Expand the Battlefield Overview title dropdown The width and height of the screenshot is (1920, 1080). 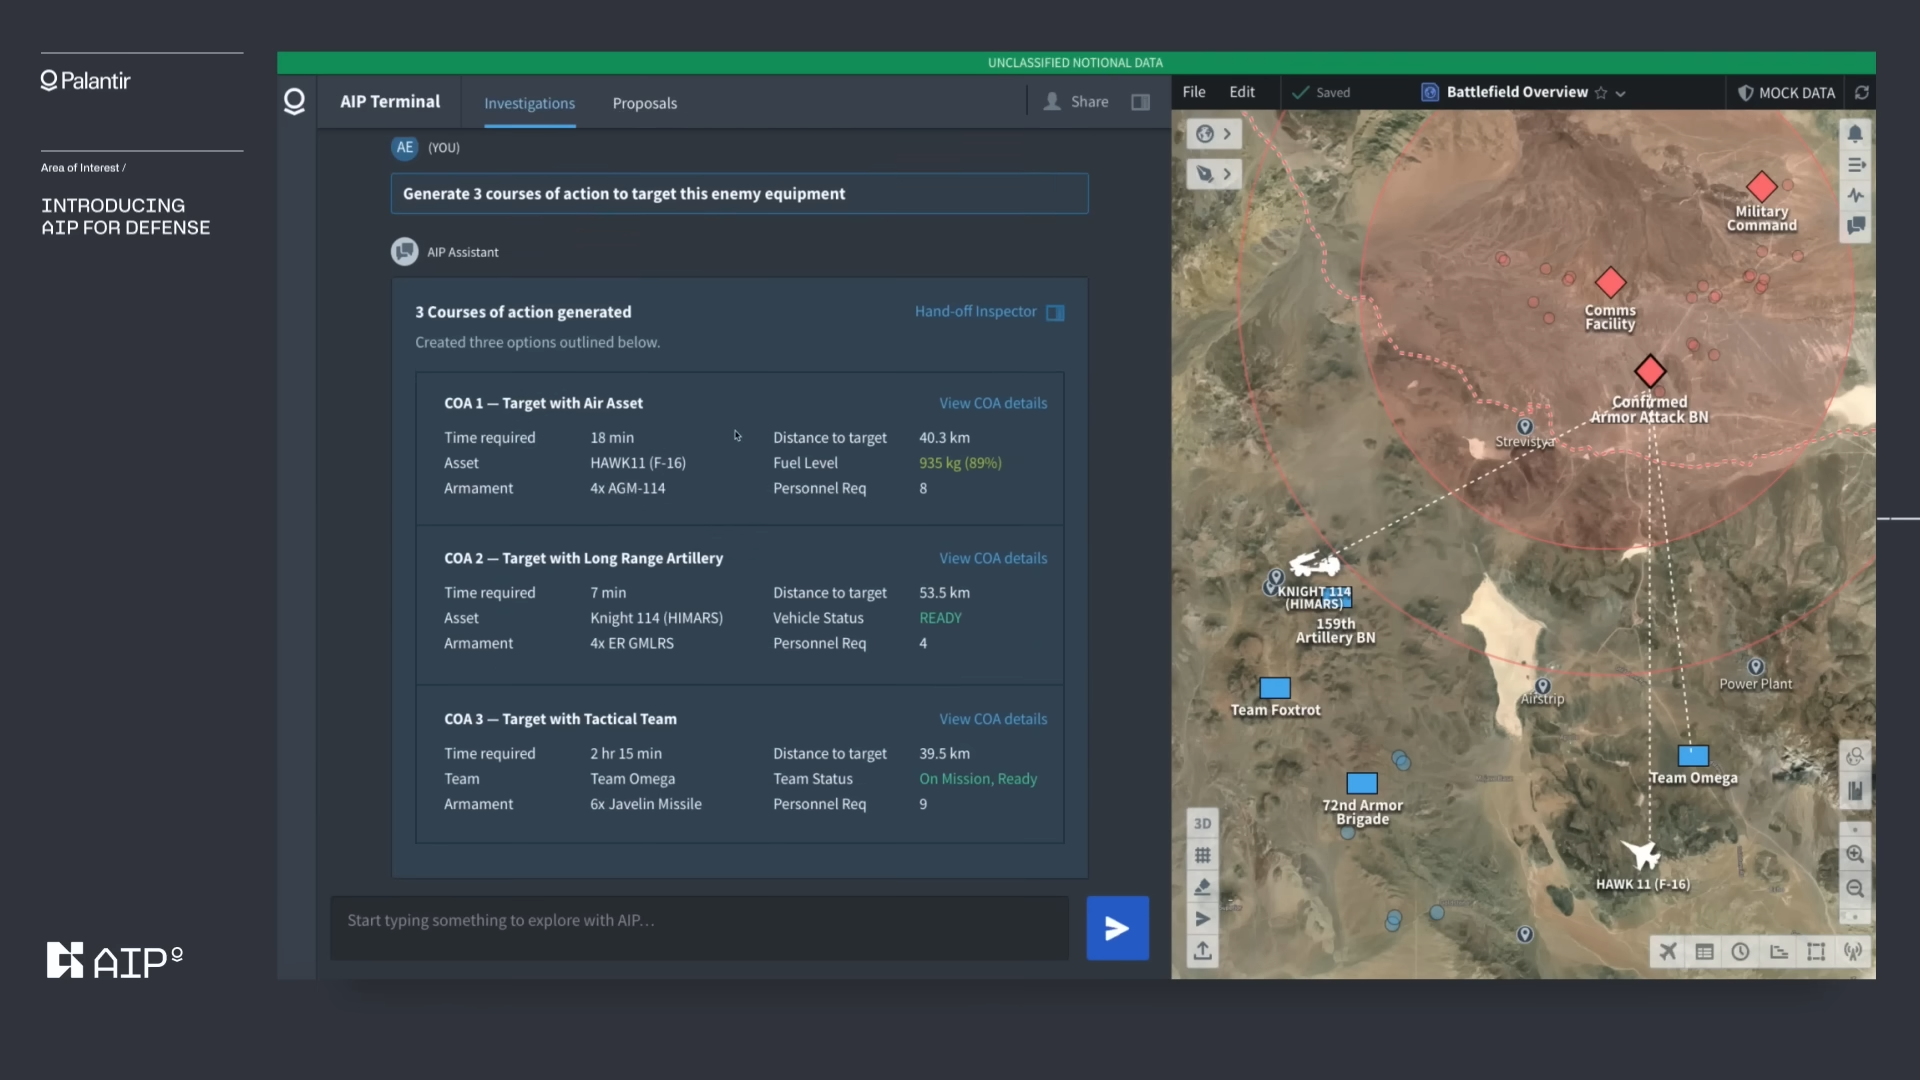point(1621,93)
